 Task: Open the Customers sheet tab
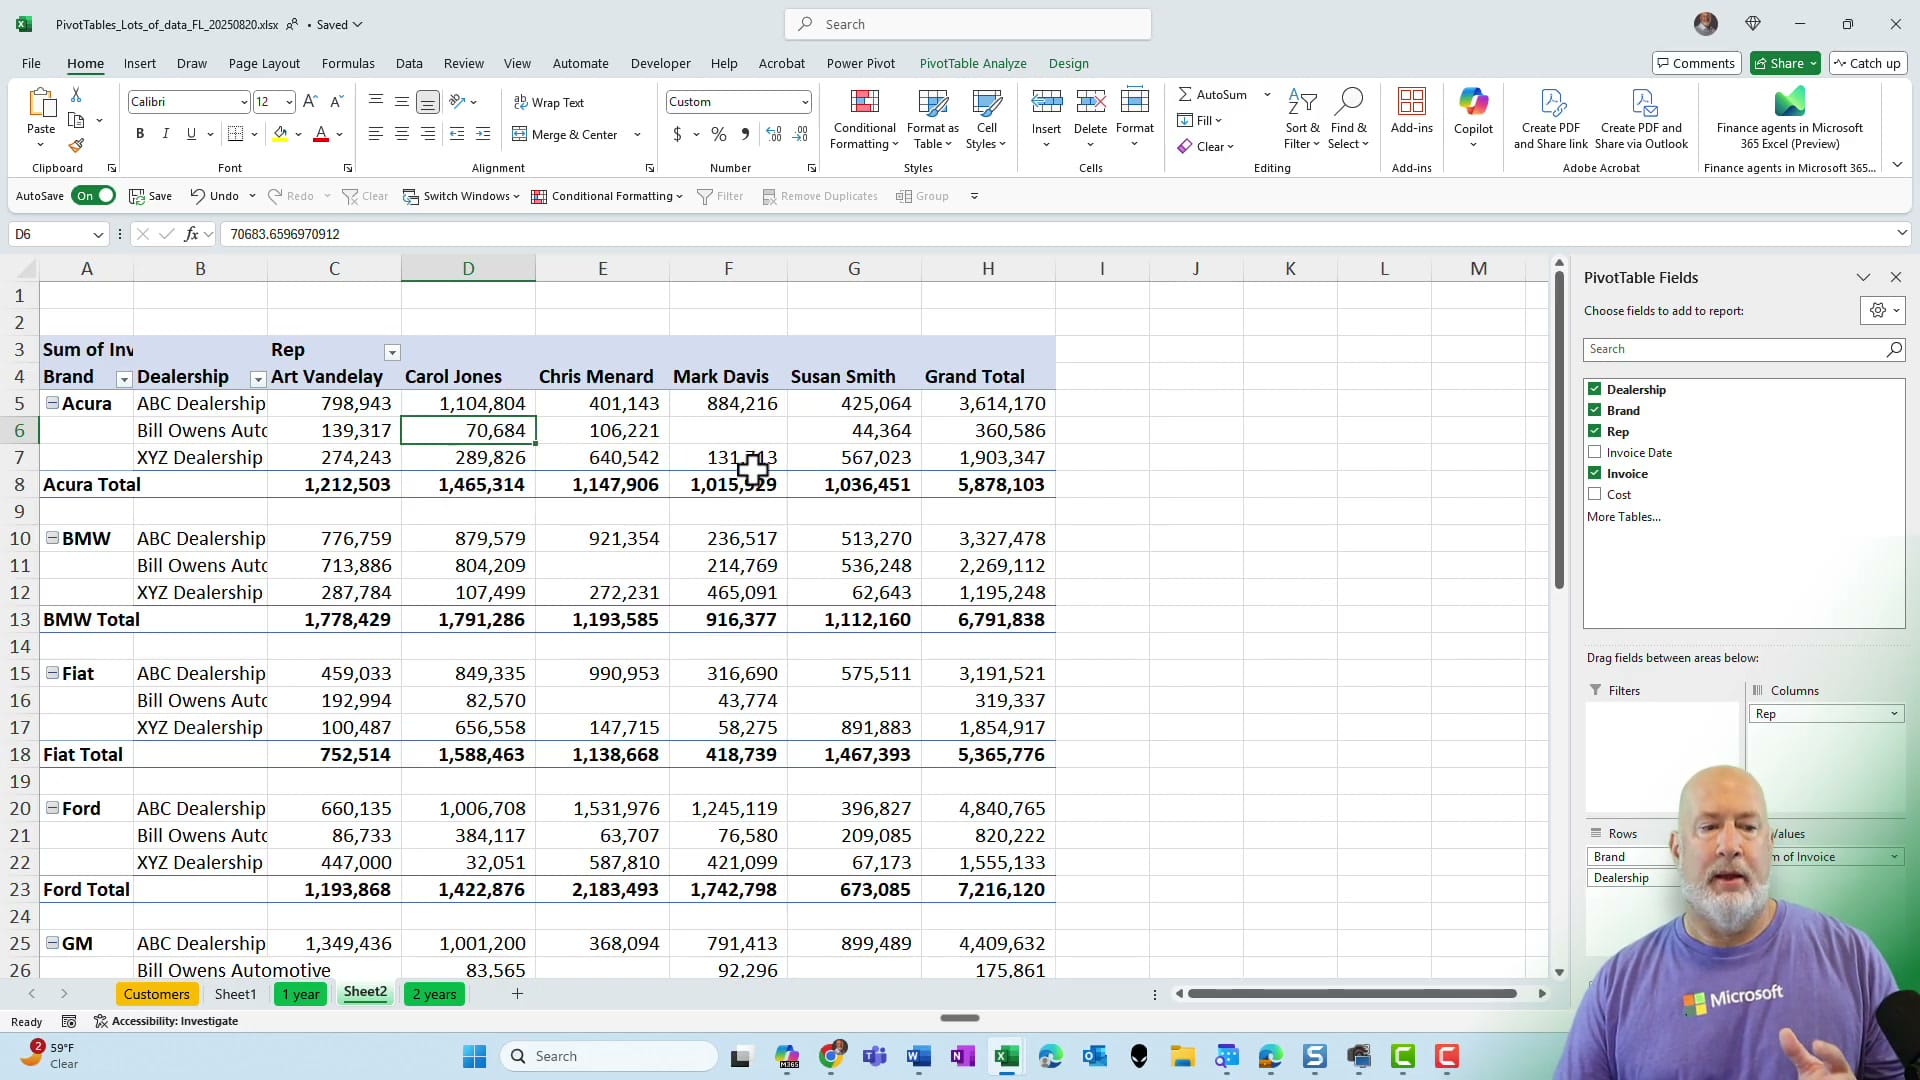tap(157, 993)
